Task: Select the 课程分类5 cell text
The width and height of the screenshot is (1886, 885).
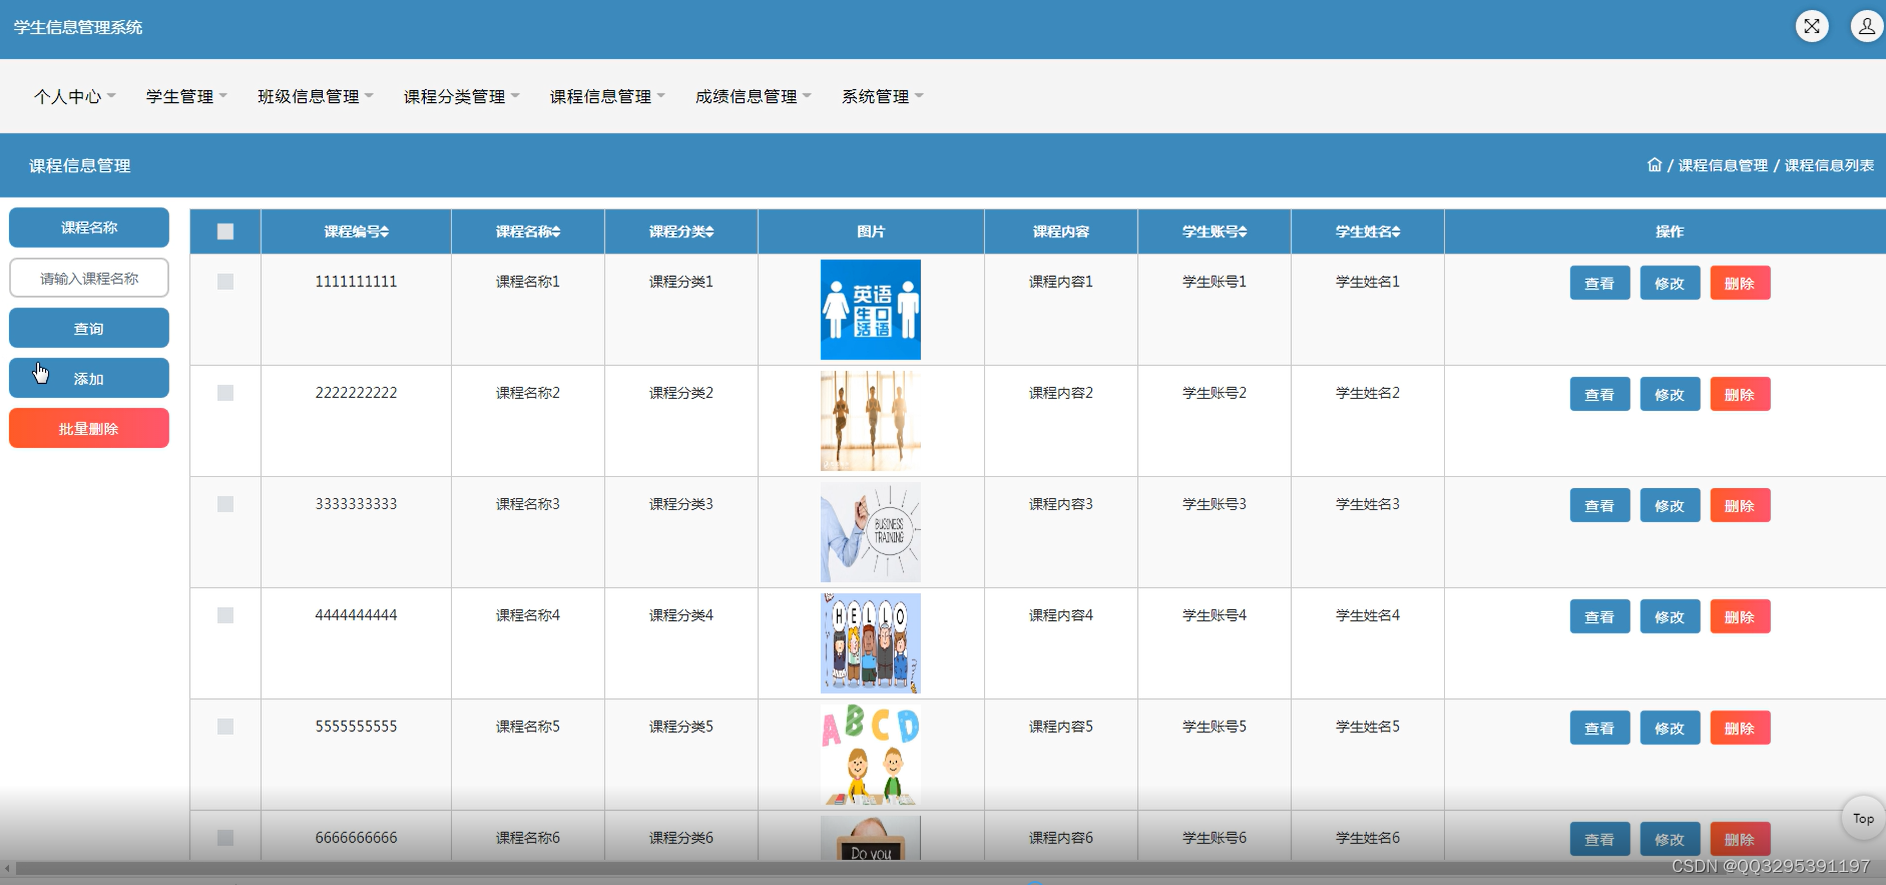Action: pos(681,726)
